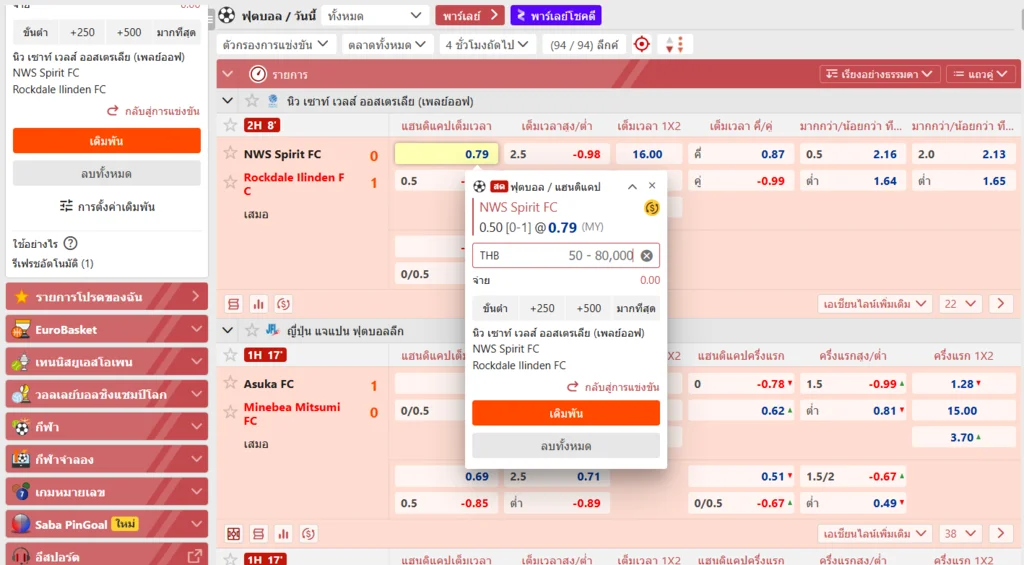Click the orange เดิมพัน button in popup
1024x565 pixels.
pyautogui.click(x=566, y=413)
